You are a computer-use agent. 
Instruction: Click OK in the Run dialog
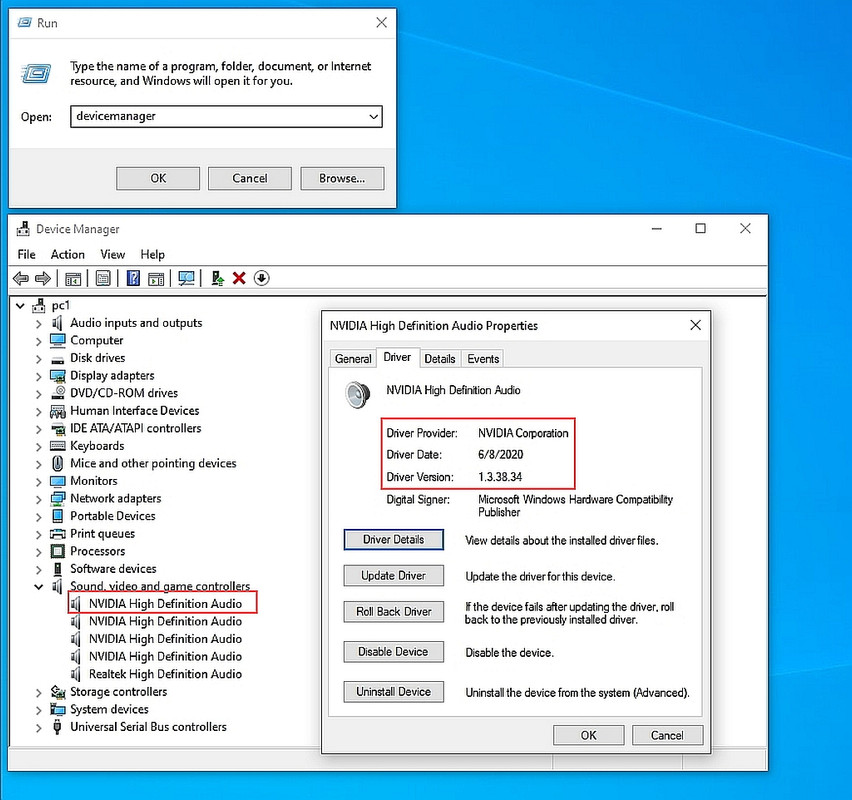pyautogui.click(x=158, y=178)
